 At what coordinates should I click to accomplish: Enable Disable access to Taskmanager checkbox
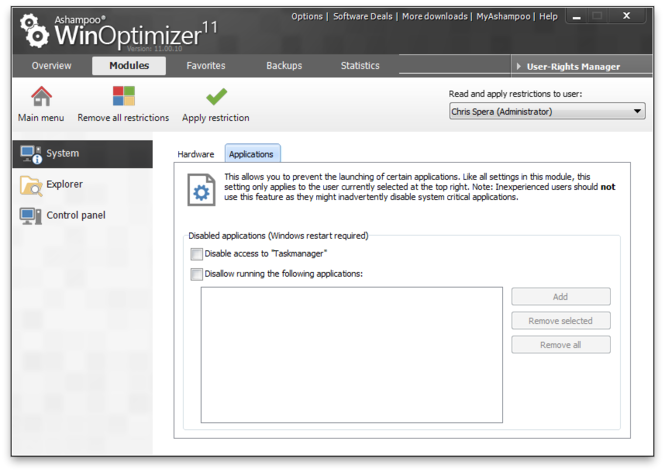196,254
